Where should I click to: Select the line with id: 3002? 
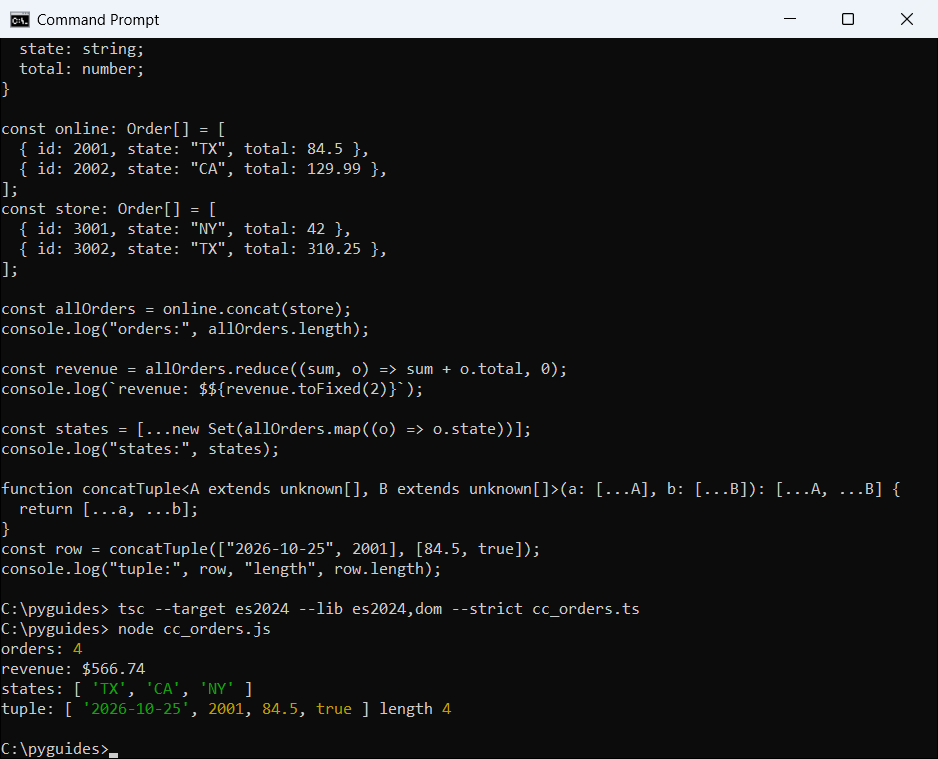click(203, 249)
